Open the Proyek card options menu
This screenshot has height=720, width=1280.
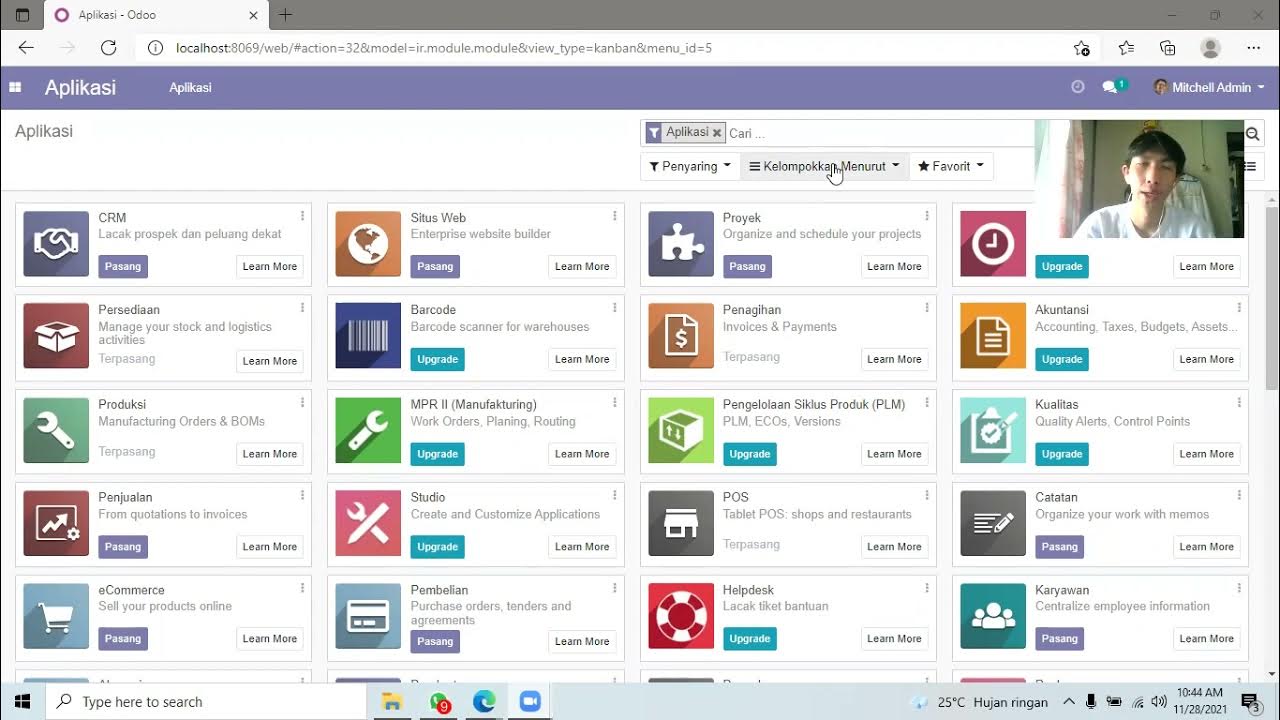927,216
